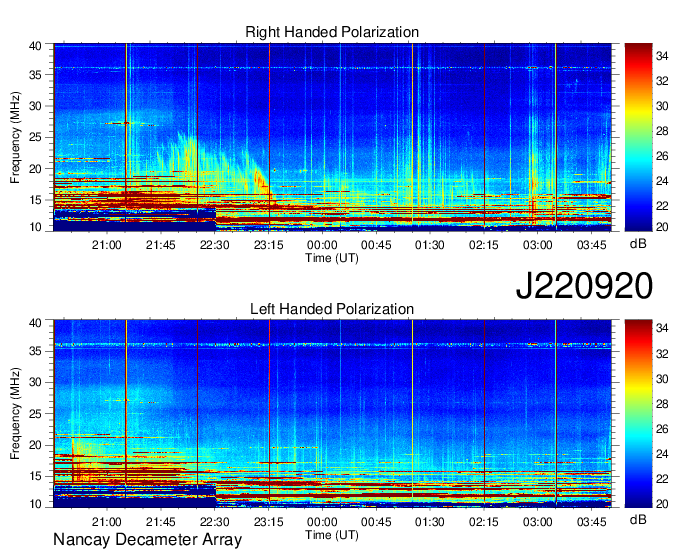Viewport: 680px width, 552px height.
Task: Click the 28 dB value on Left Handed colorbar
Action: pyautogui.click(x=662, y=404)
